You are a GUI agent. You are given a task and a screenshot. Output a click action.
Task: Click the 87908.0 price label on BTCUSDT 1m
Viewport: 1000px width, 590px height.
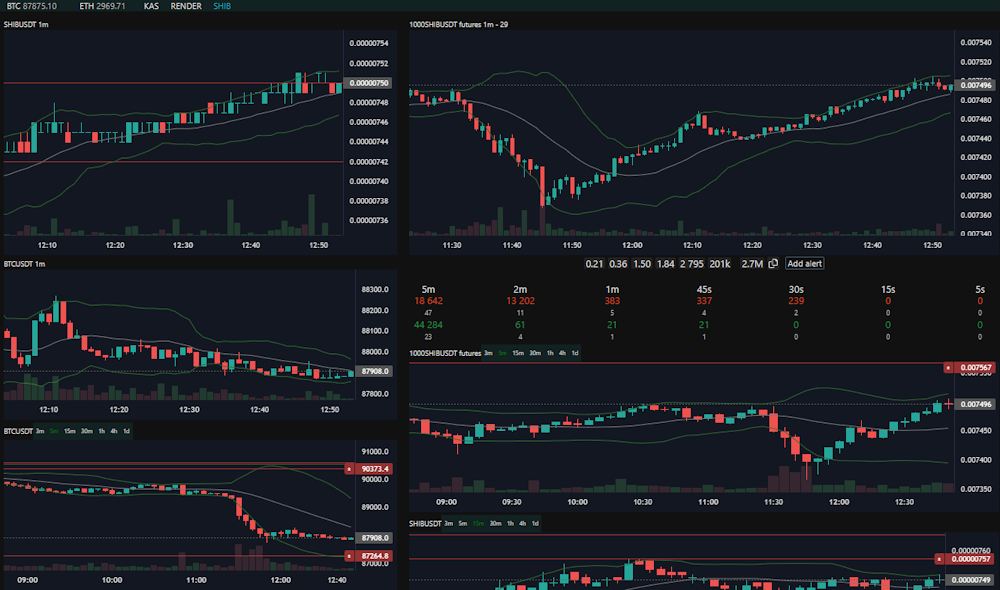point(374,371)
